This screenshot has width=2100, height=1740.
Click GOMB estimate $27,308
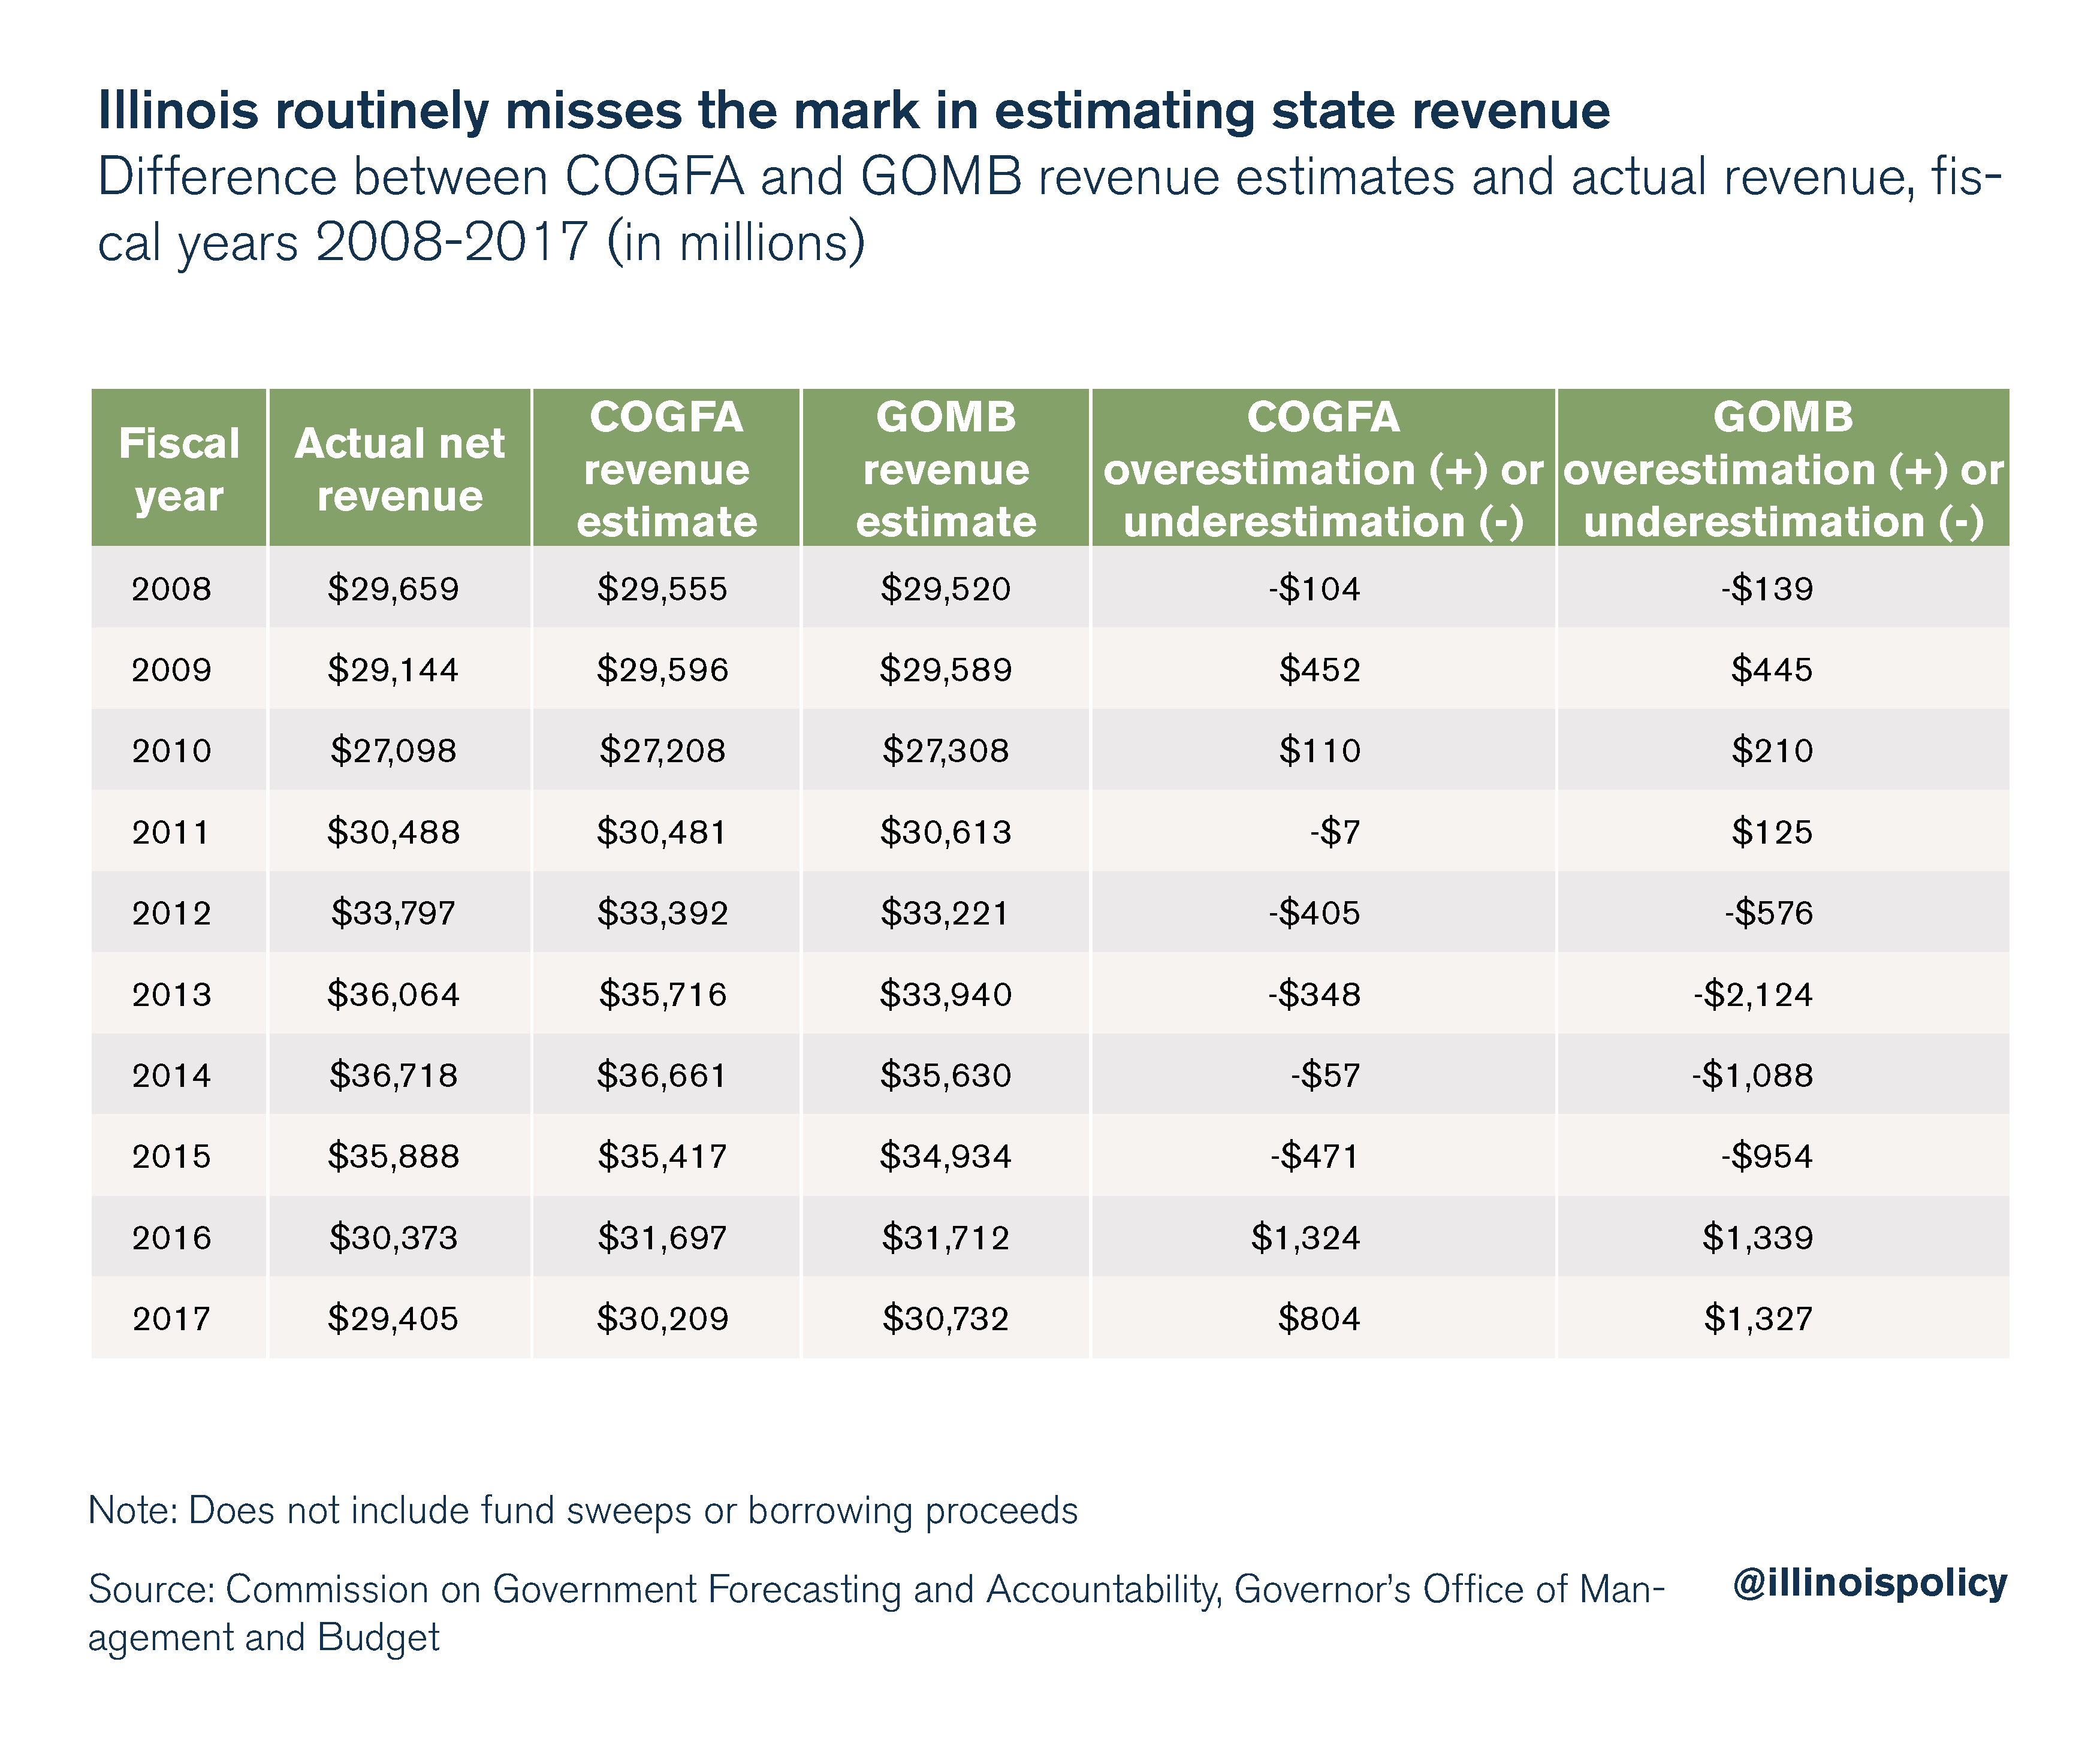point(945,750)
